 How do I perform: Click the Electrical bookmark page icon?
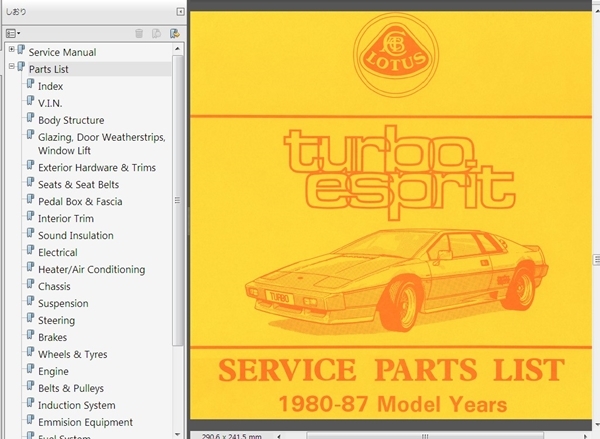pos(30,250)
